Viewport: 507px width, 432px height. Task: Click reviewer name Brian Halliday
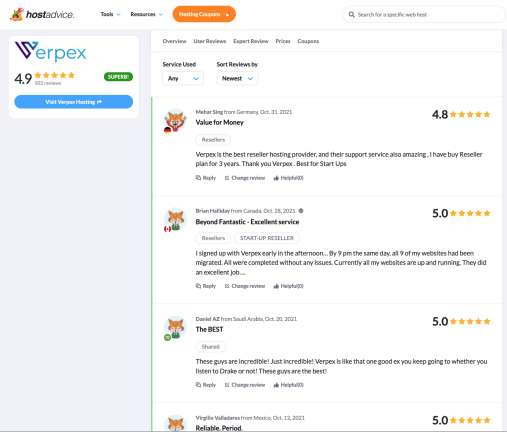tap(213, 211)
